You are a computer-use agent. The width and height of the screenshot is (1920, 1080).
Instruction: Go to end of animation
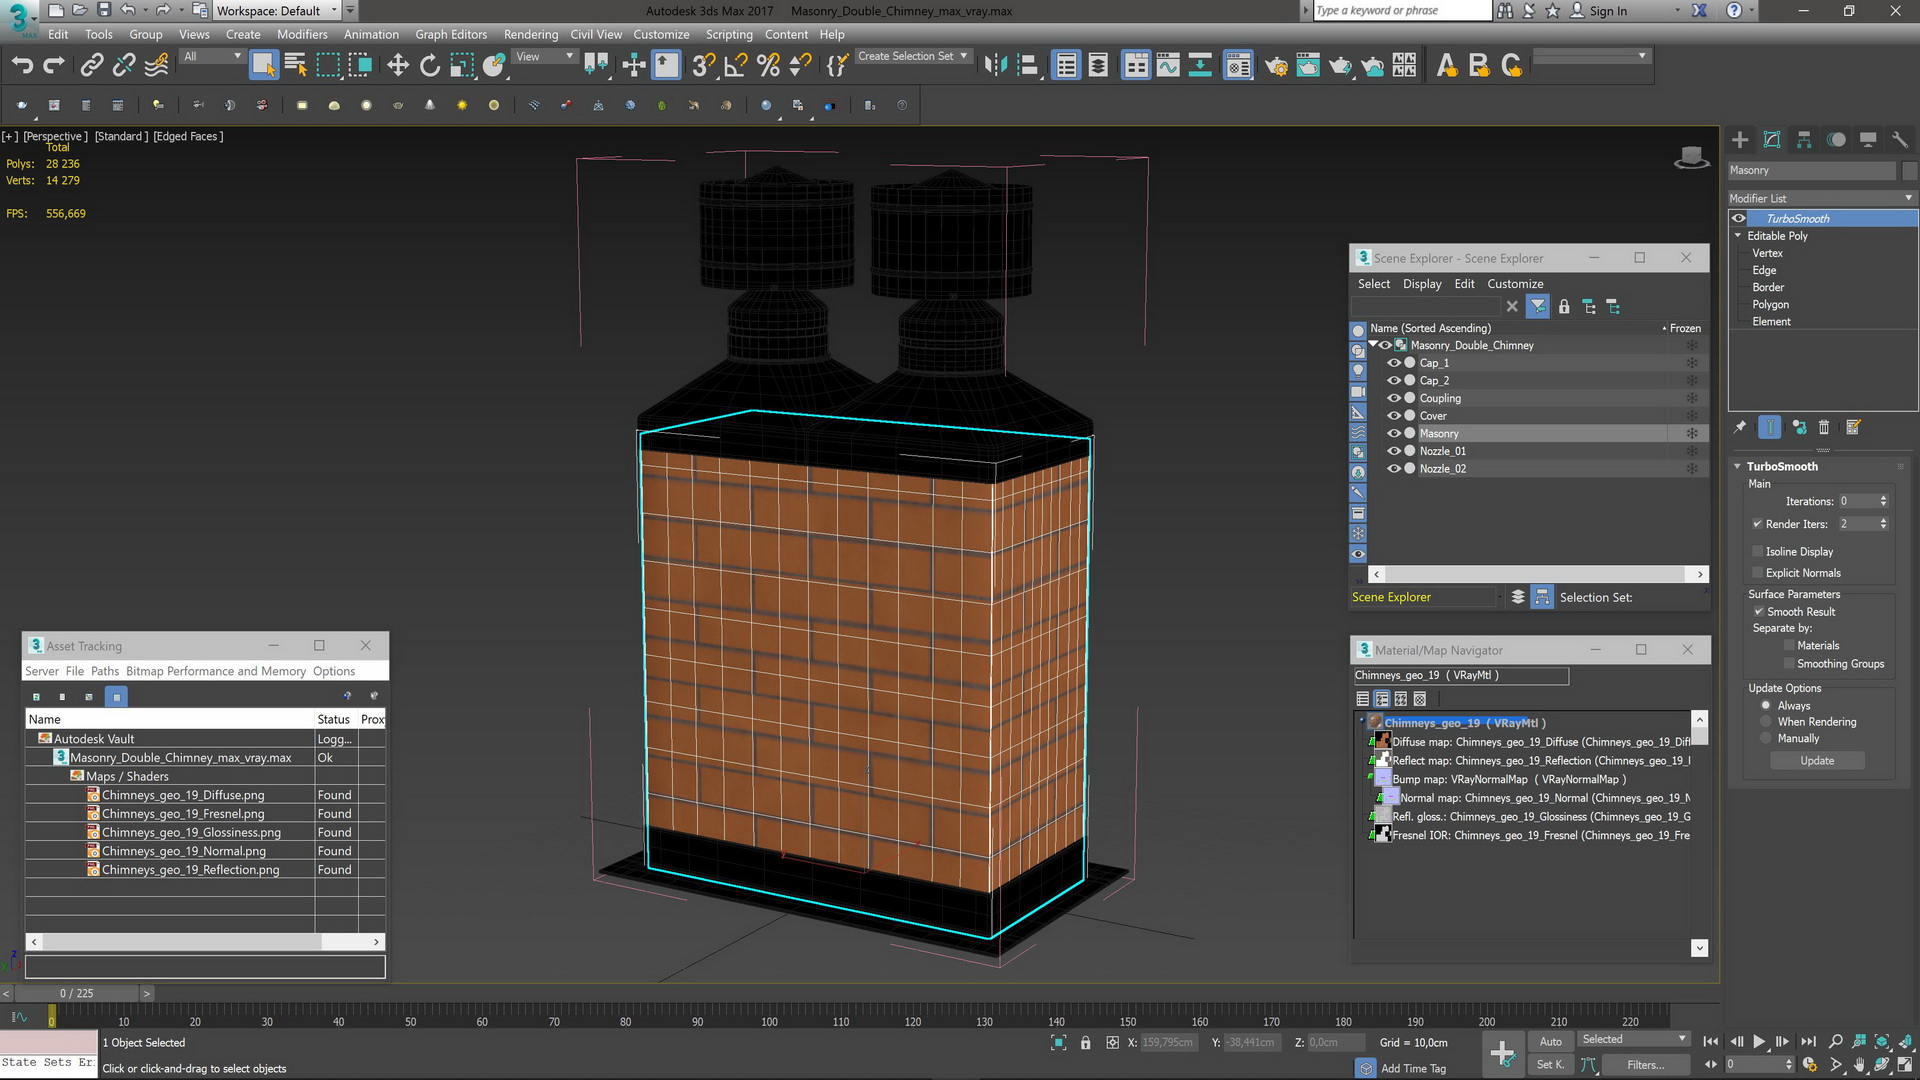[1808, 1041]
